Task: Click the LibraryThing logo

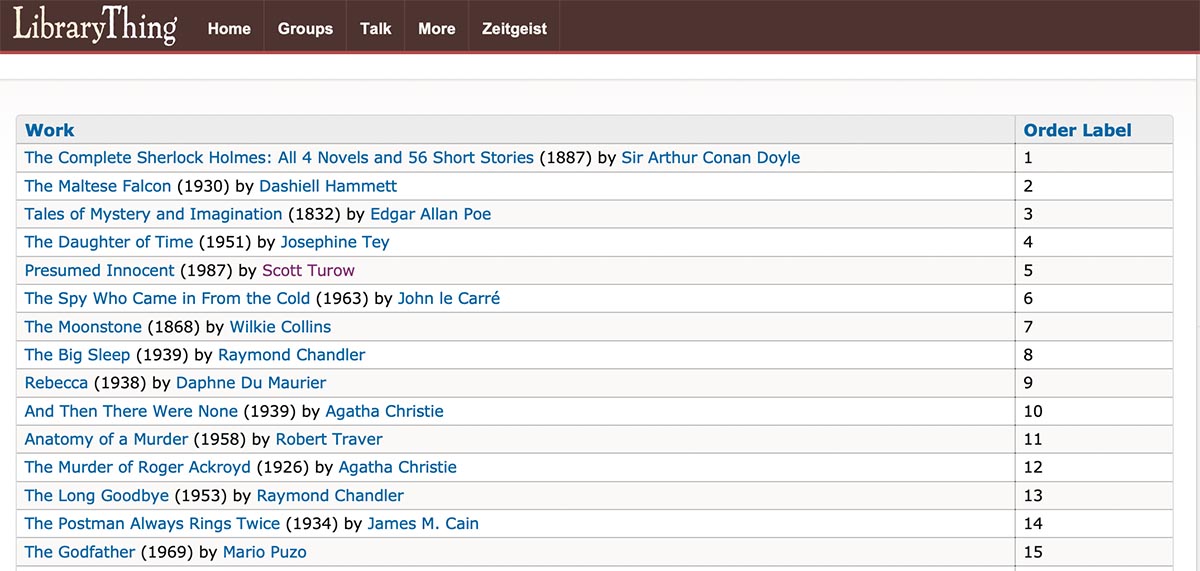Action: click(x=95, y=26)
